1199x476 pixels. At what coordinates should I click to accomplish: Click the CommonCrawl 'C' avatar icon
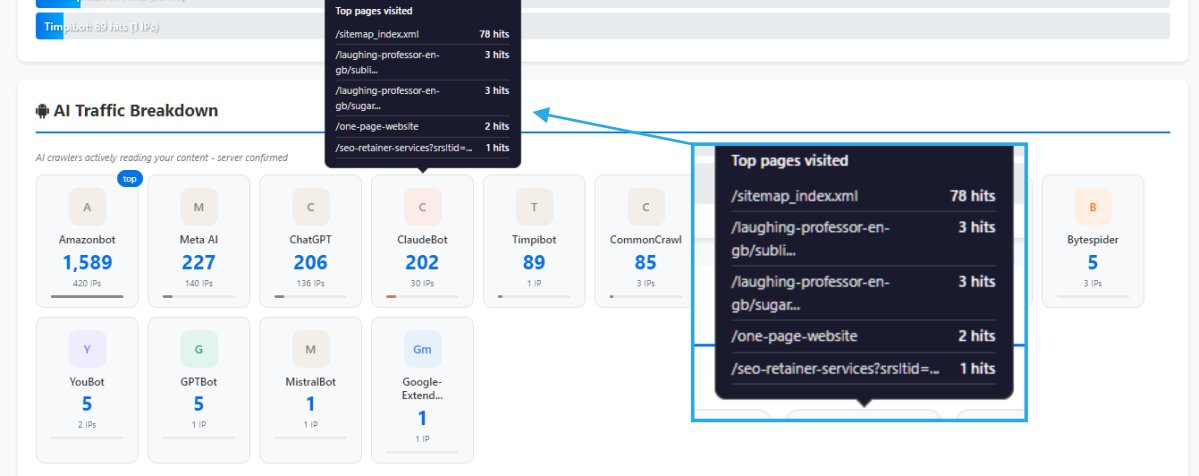pos(646,207)
